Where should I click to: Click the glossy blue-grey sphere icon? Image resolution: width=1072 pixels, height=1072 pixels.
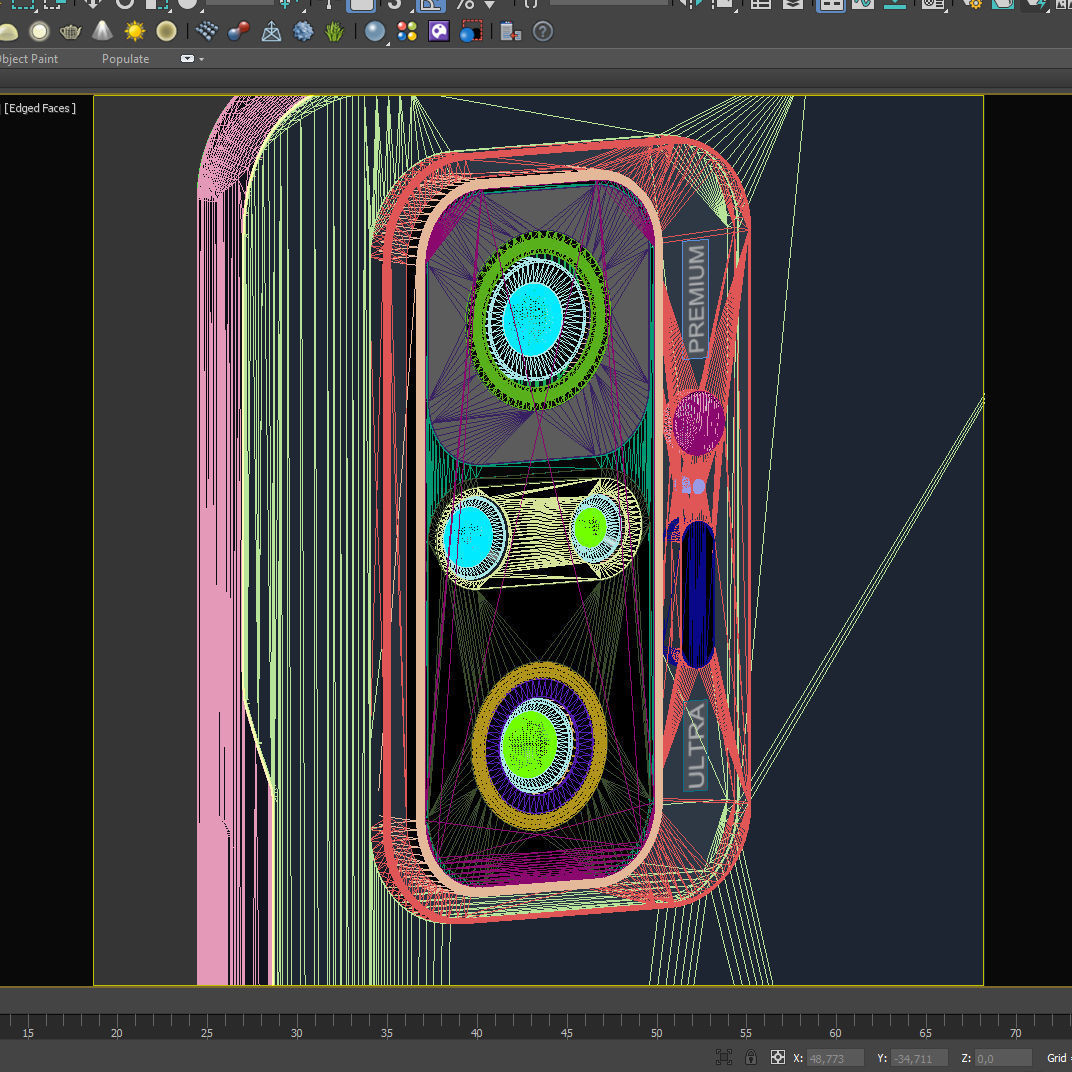(x=375, y=31)
